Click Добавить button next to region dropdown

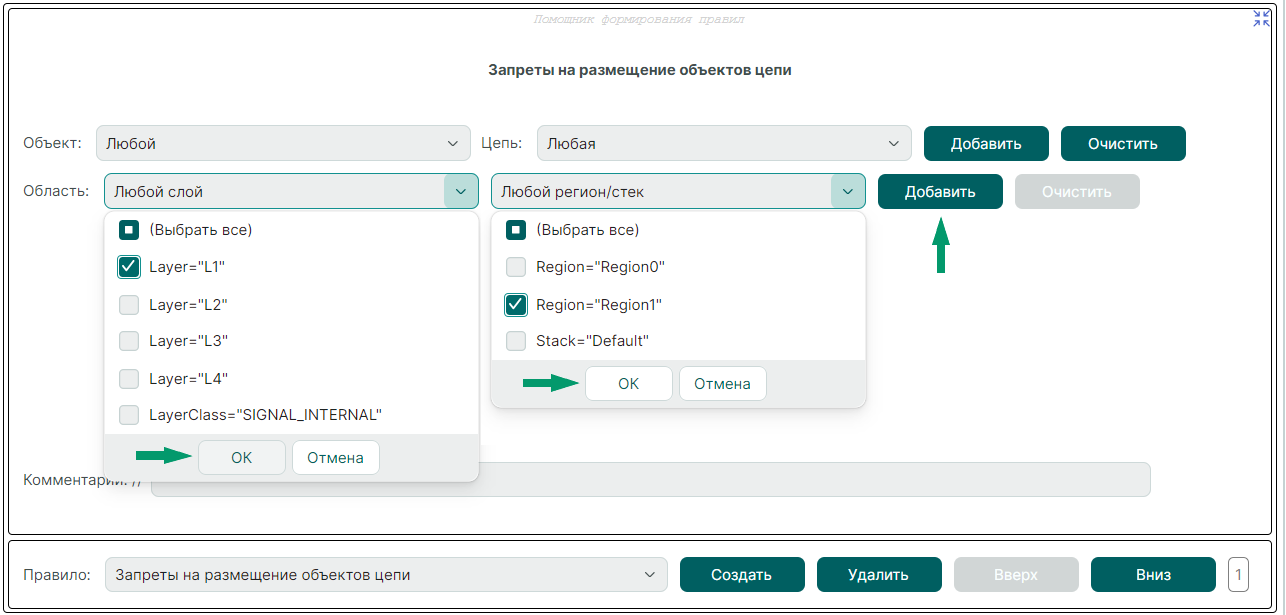tap(940, 192)
